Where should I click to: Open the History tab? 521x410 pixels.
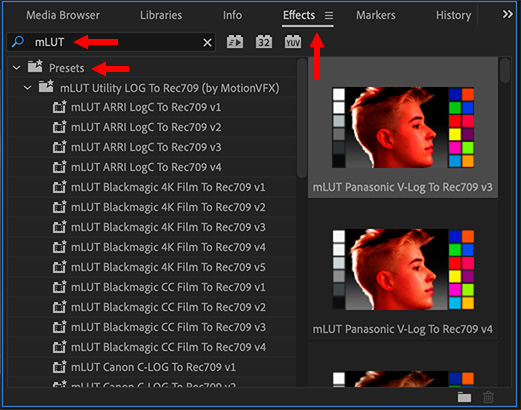coord(454,15)
